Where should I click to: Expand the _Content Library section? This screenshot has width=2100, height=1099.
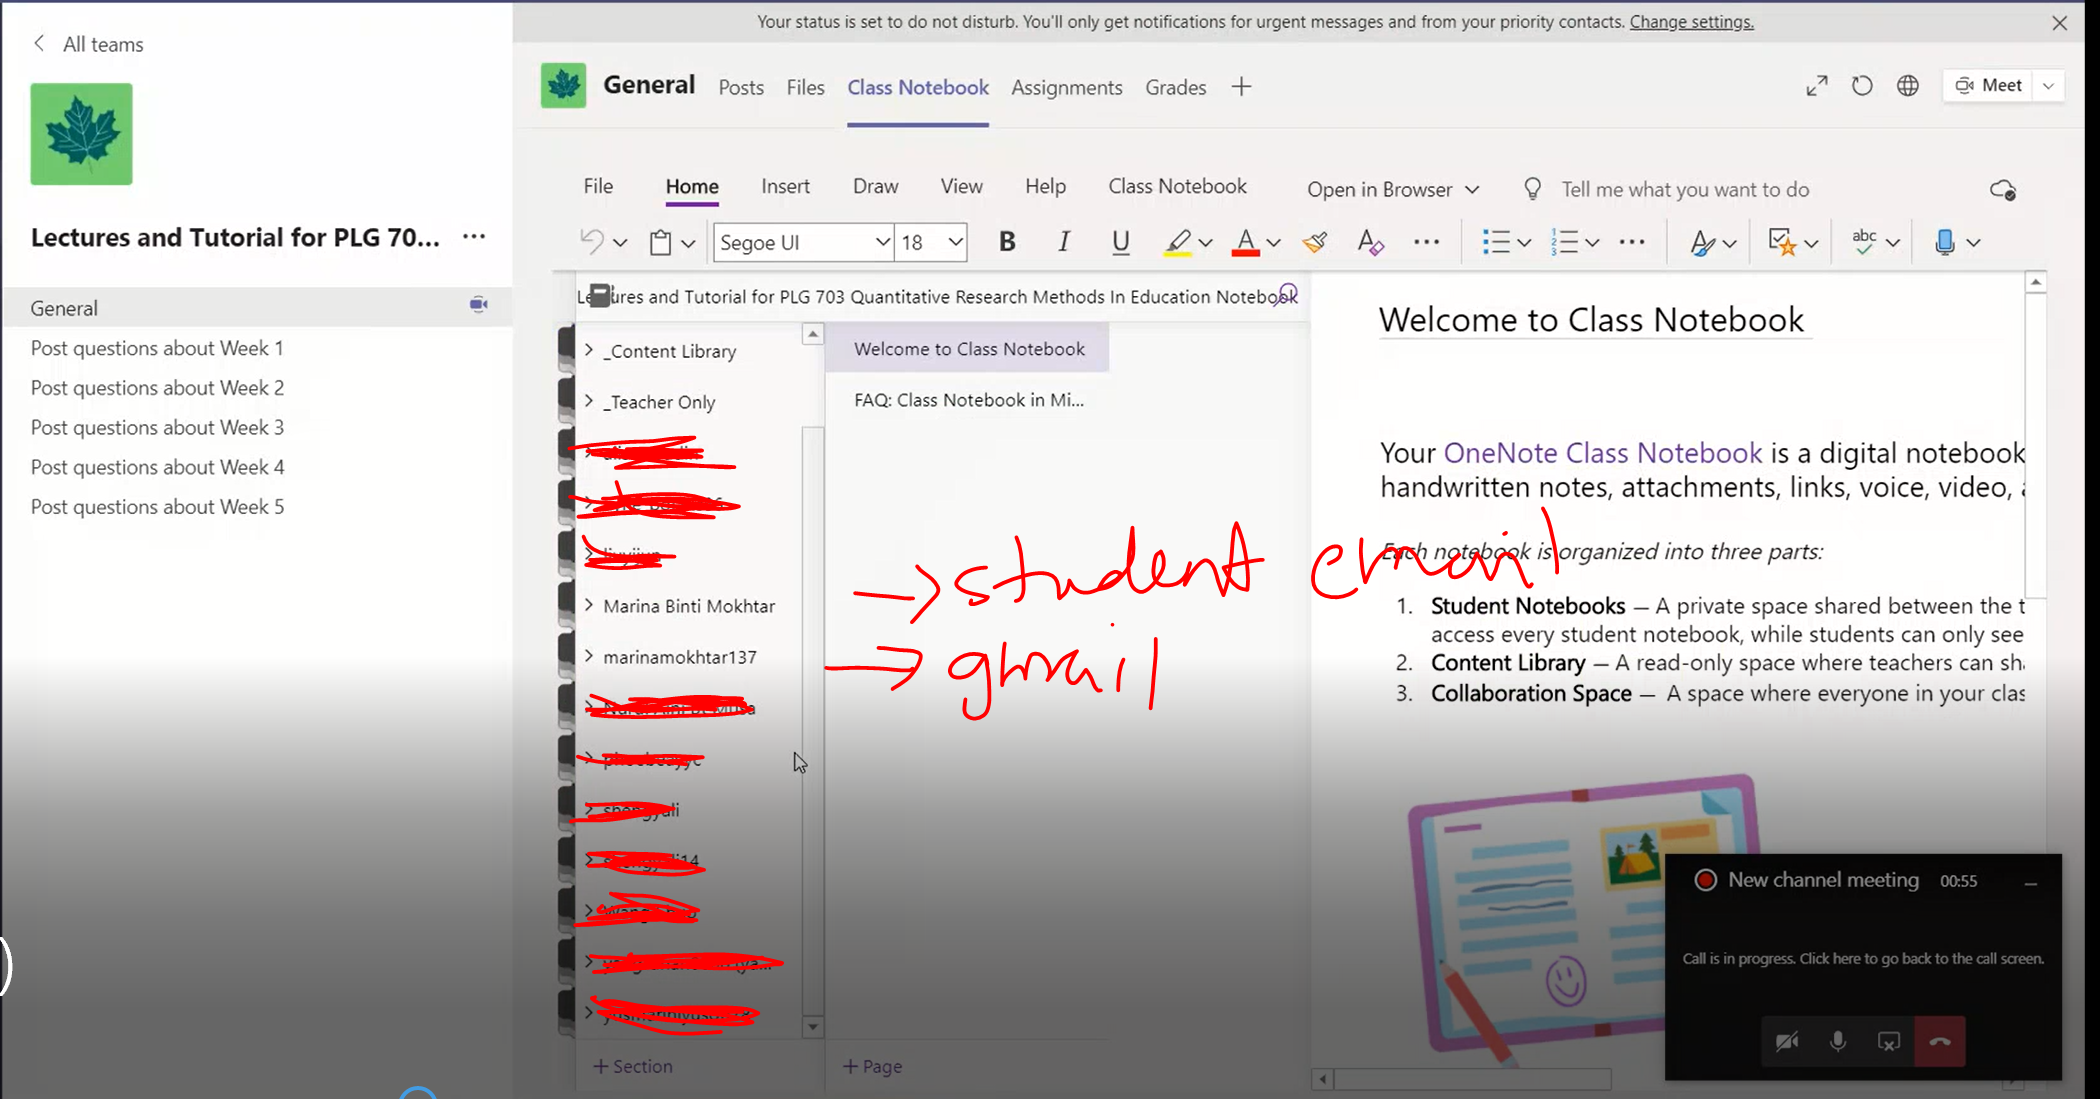click(x=589, y=350)
